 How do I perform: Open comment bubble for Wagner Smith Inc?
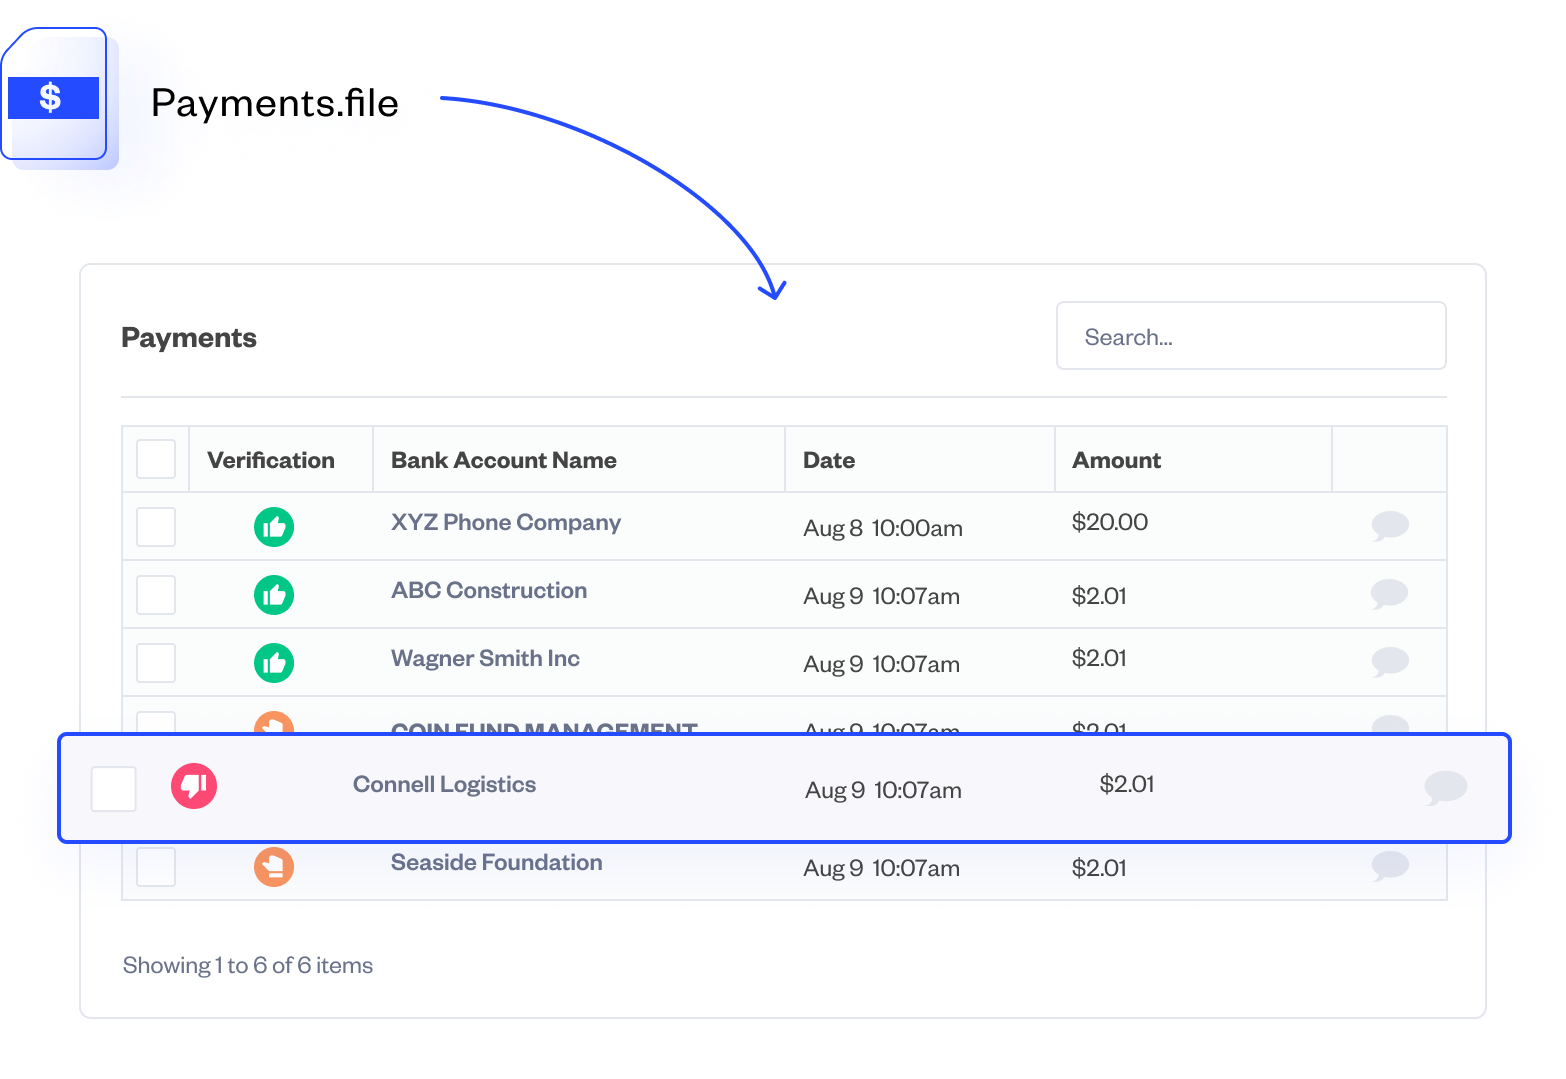click(1390, 661)
